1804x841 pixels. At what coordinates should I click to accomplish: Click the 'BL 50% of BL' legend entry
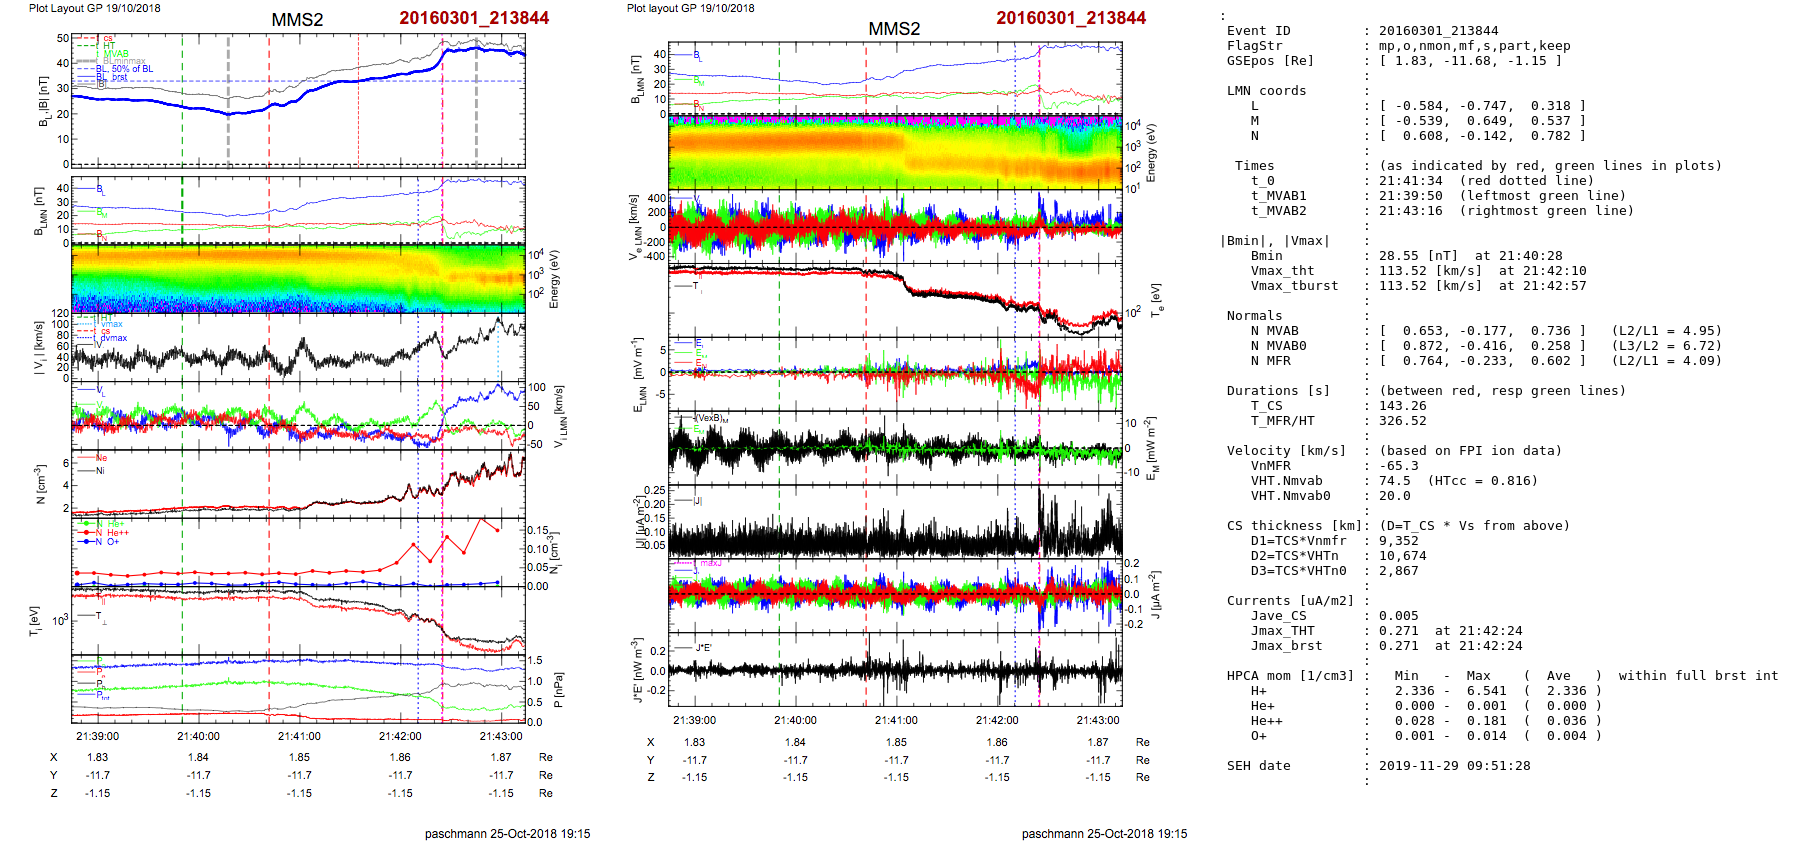click(125, 69)
